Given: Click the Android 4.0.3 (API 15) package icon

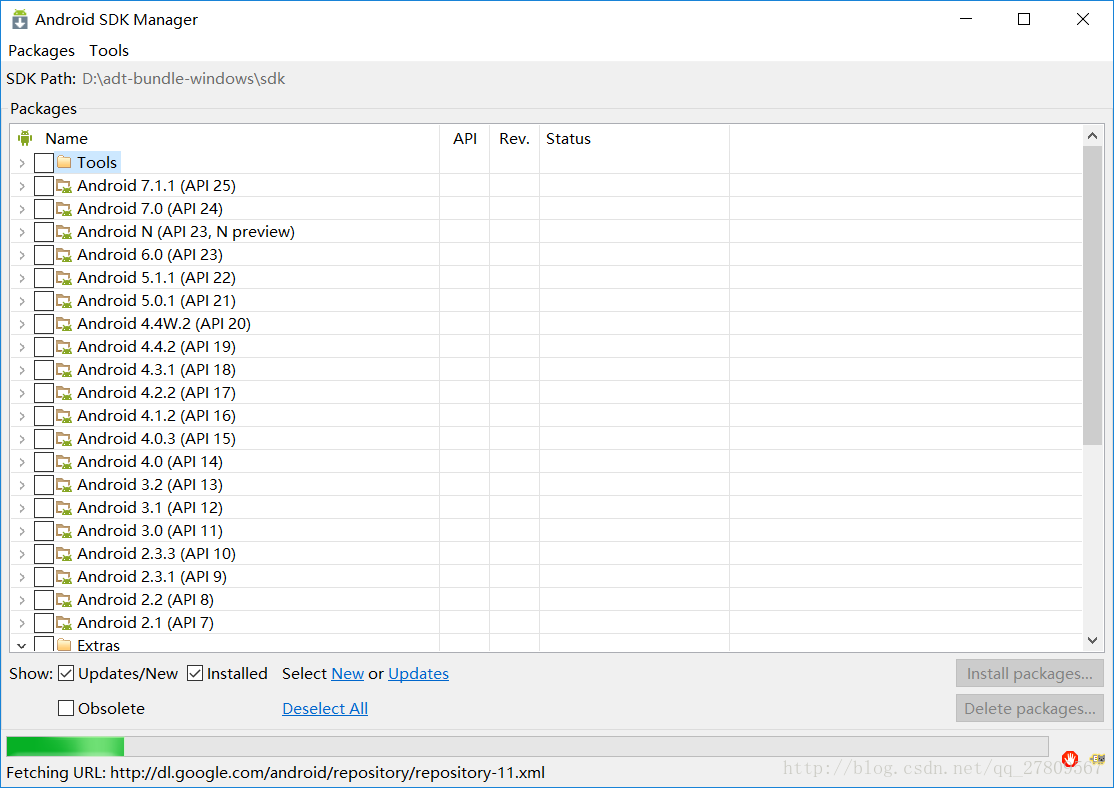Looking at the screenshot, I should tap(64, 438).
